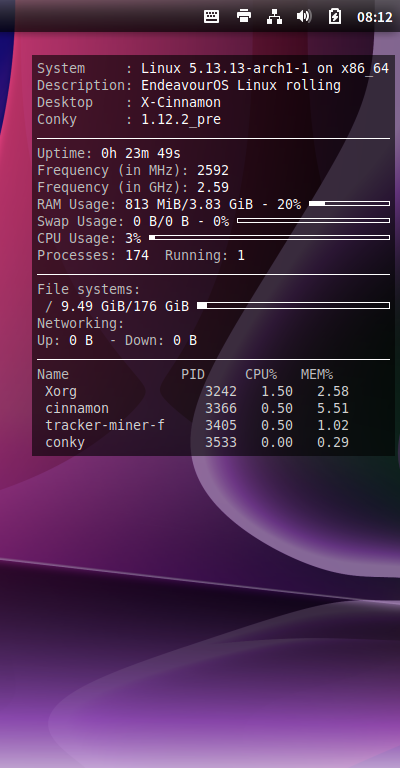Check the battery power status icon
This screenshot has height=768, width=400.
(334, 16)
